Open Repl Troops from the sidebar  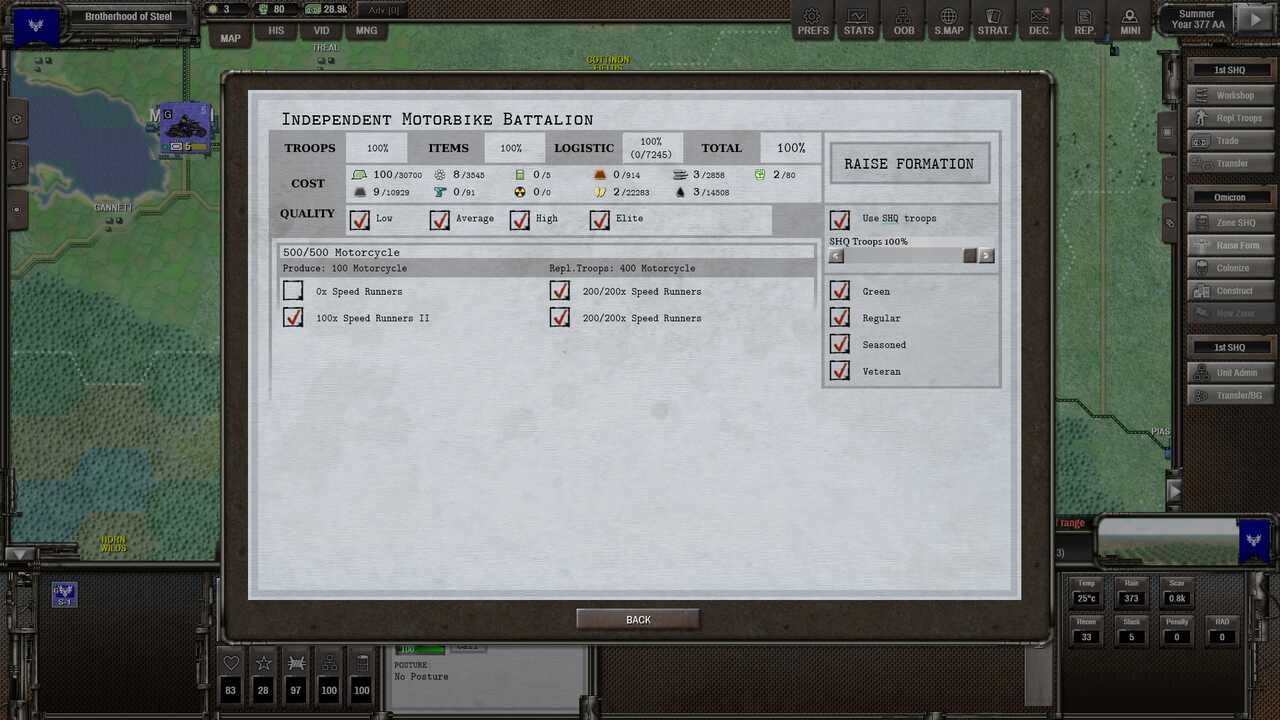[x=1229, y=118]
